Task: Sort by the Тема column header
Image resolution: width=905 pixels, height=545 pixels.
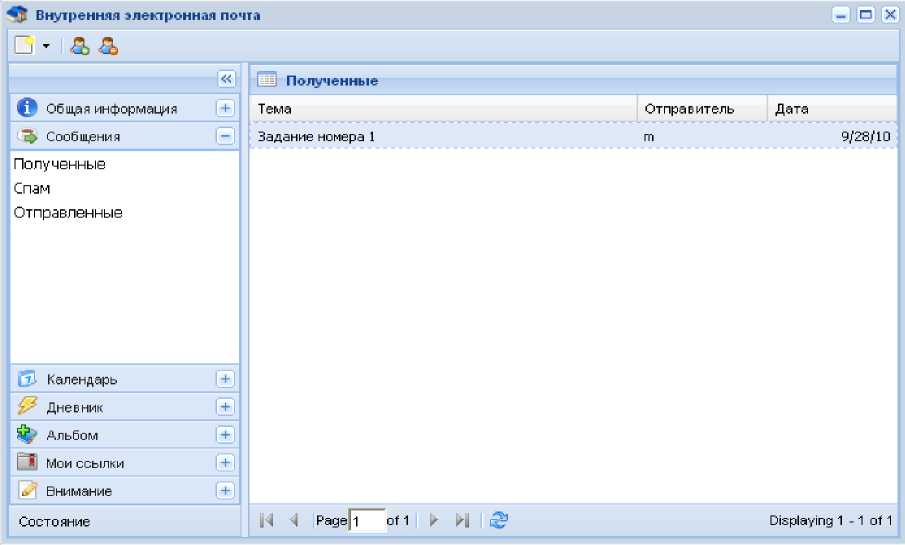Action: [x=443, y=109]
